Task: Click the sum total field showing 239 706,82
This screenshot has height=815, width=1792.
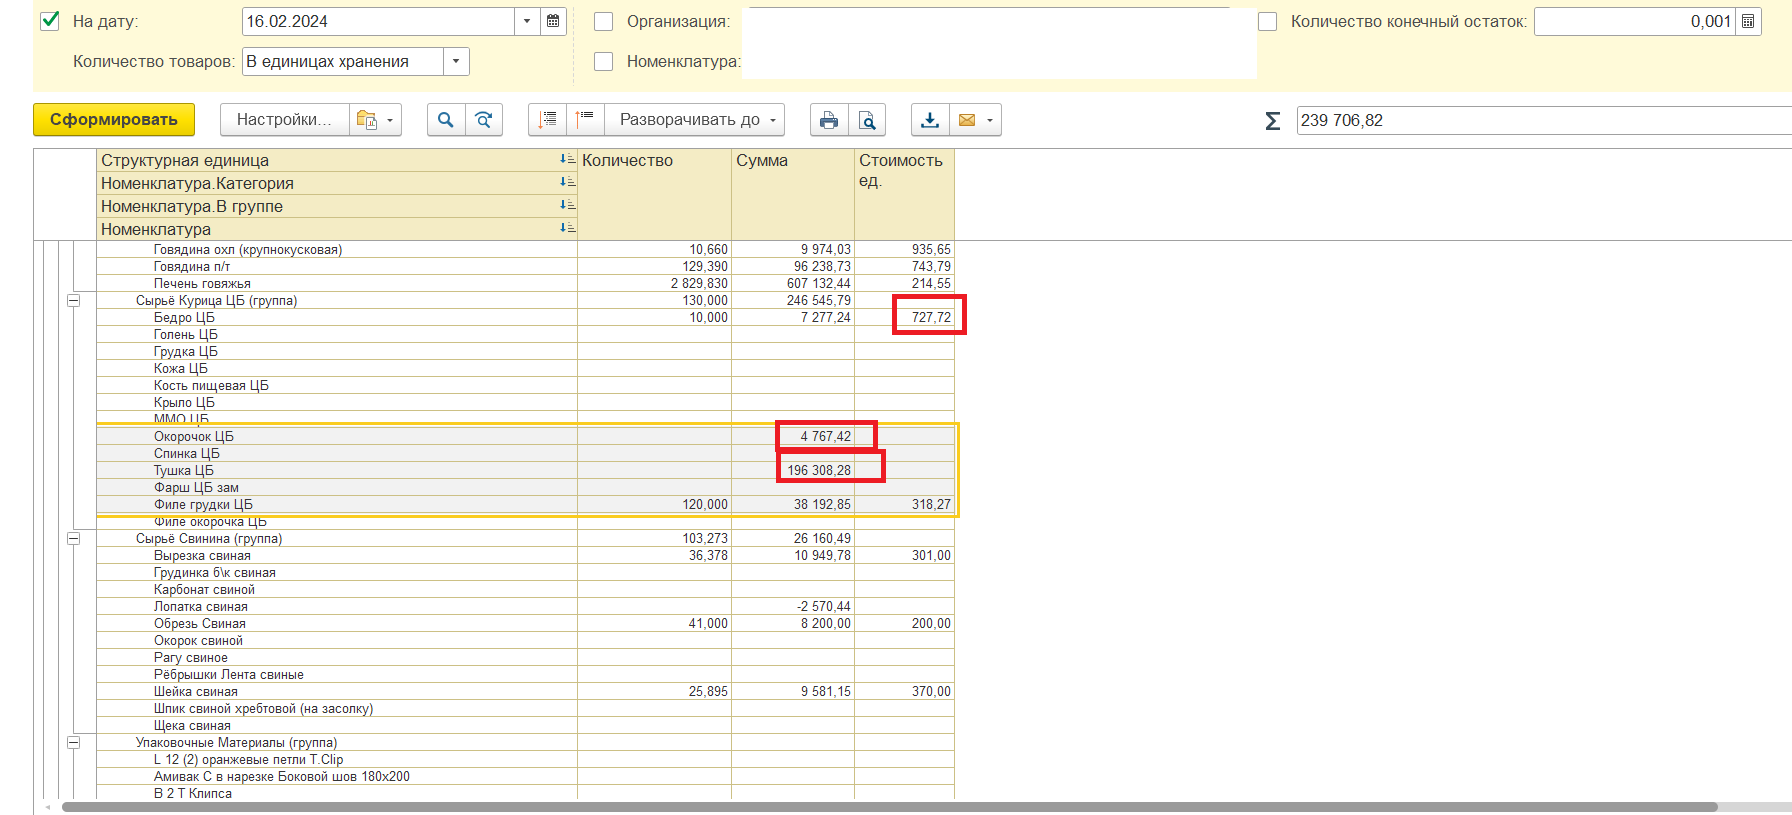Action: (1540, 120)
